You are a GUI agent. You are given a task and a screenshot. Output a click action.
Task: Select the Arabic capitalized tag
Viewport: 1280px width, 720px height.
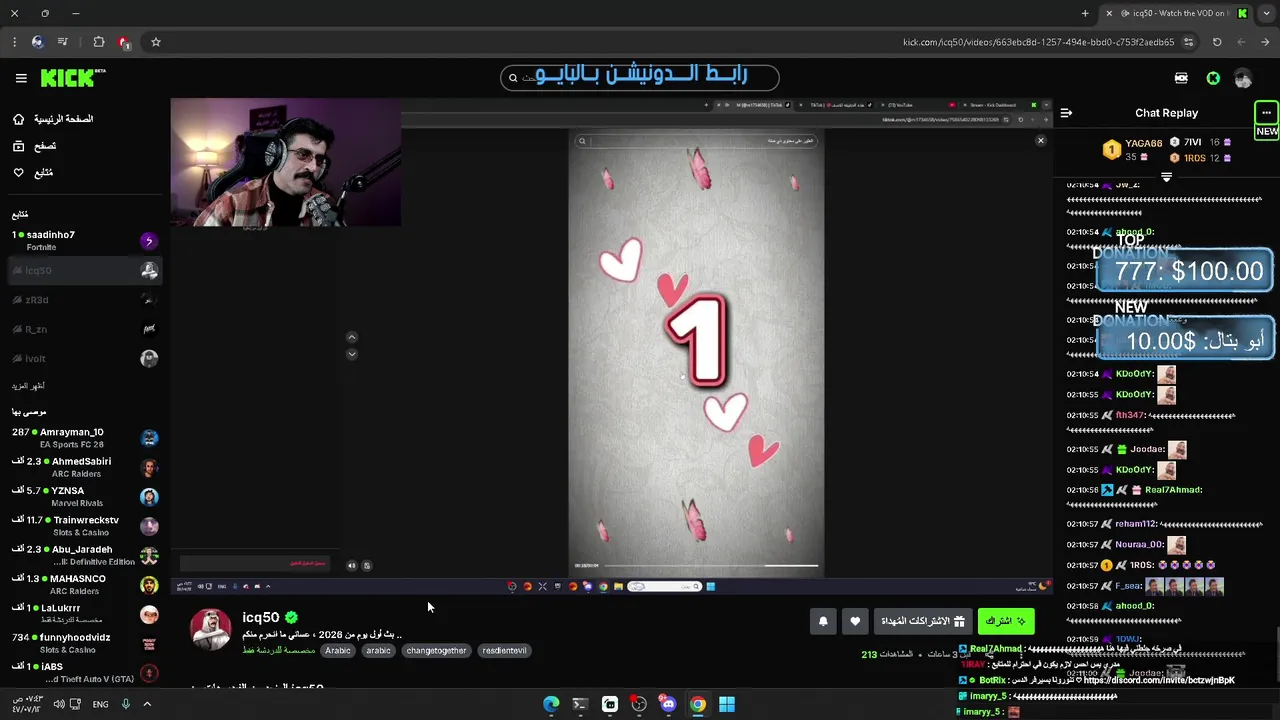point(338,650)
